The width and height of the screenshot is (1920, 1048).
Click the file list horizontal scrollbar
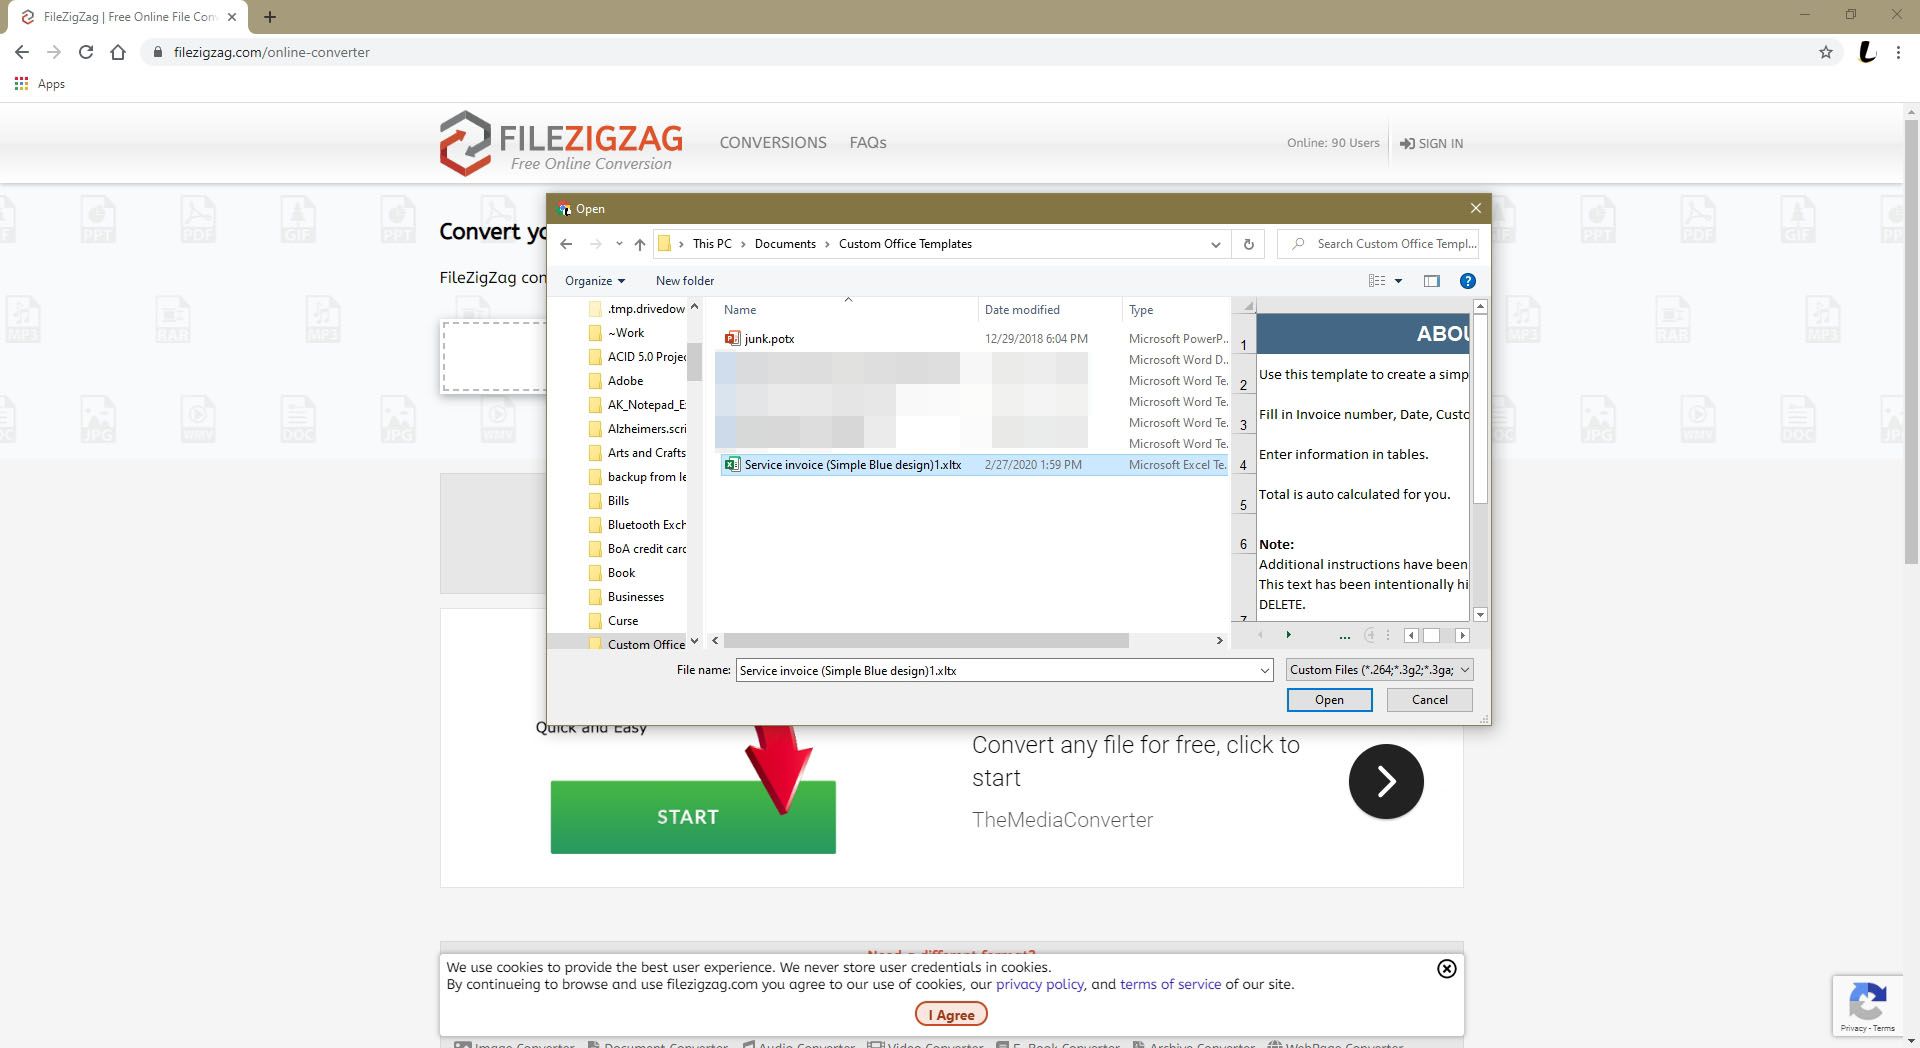click(x=926, y=640)
